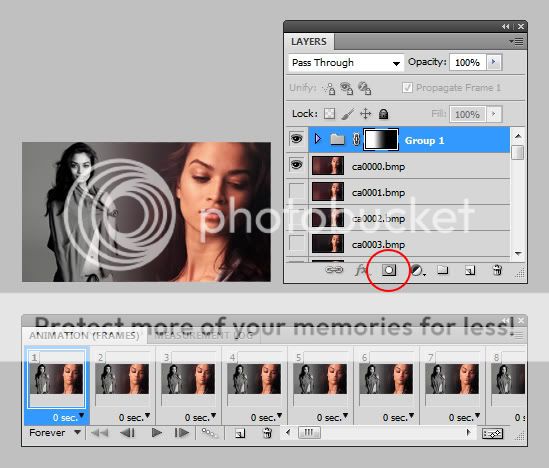Switch to Measurement Log tab
This screenshot has height=468, width=549.
coord(204,335)
